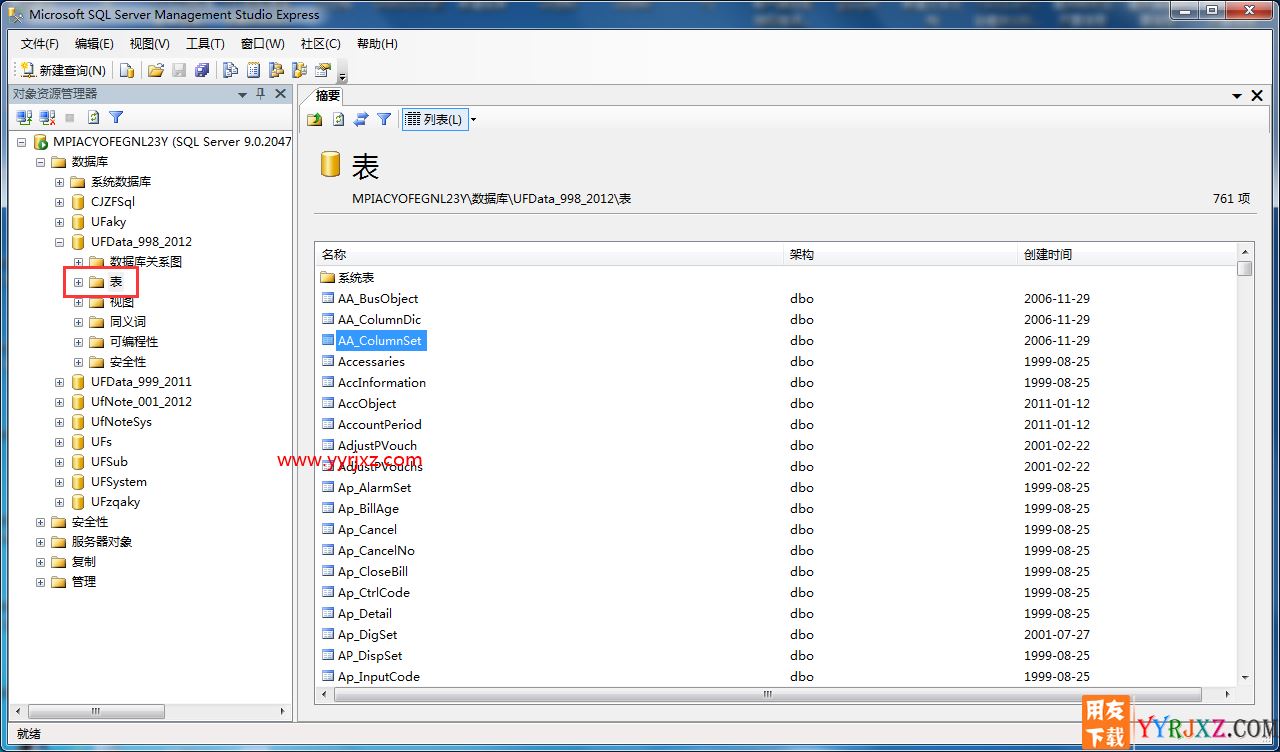Select the UfNoteSys database in tree
Viewport: 1280px width, 752px height.
point(121,422)
